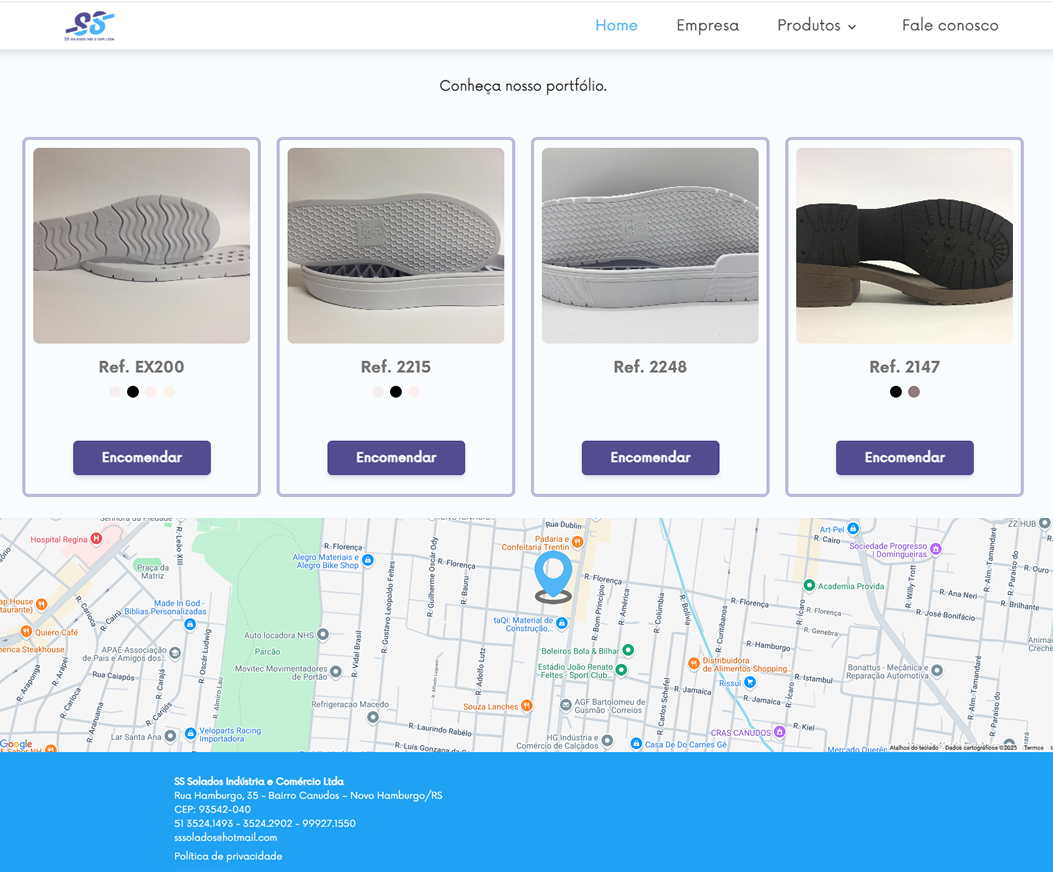Click Encomendar for Ref. EX200

(x=142, y=457)
